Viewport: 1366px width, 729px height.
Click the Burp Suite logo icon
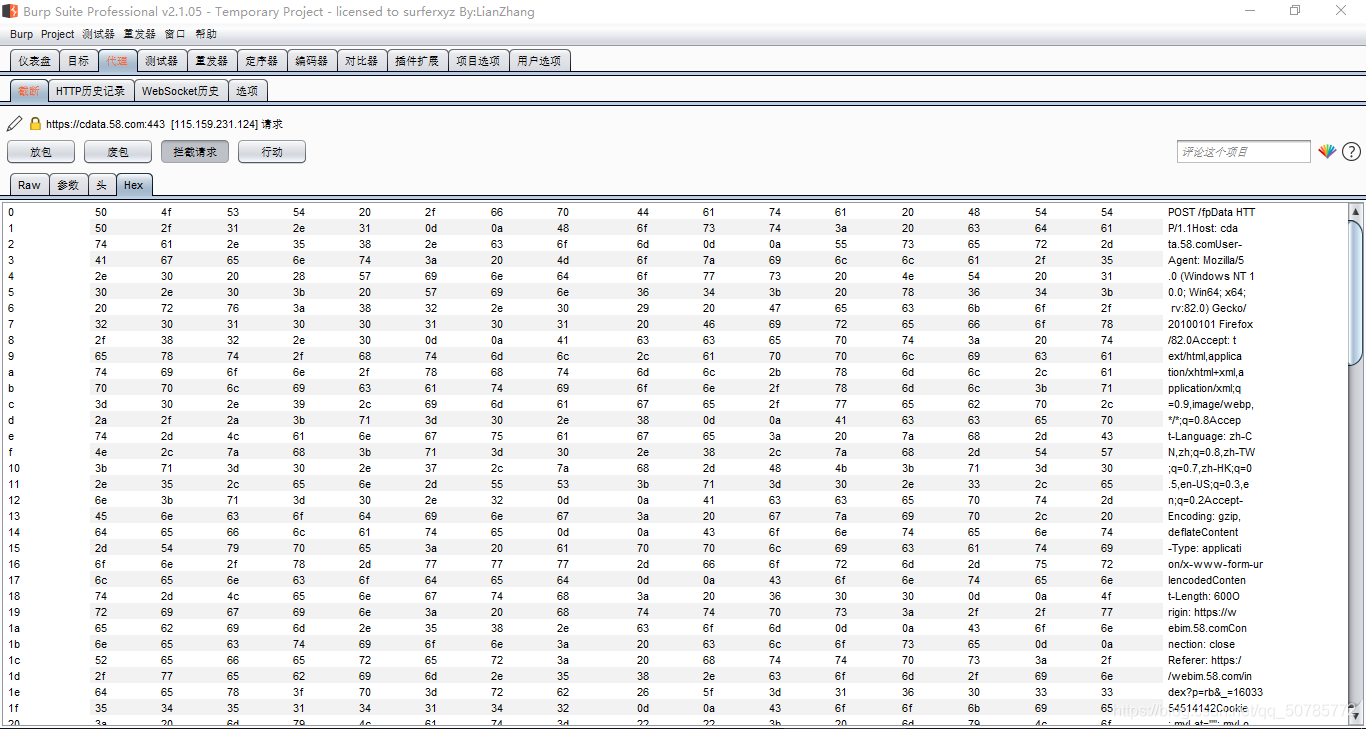[11, 11]
